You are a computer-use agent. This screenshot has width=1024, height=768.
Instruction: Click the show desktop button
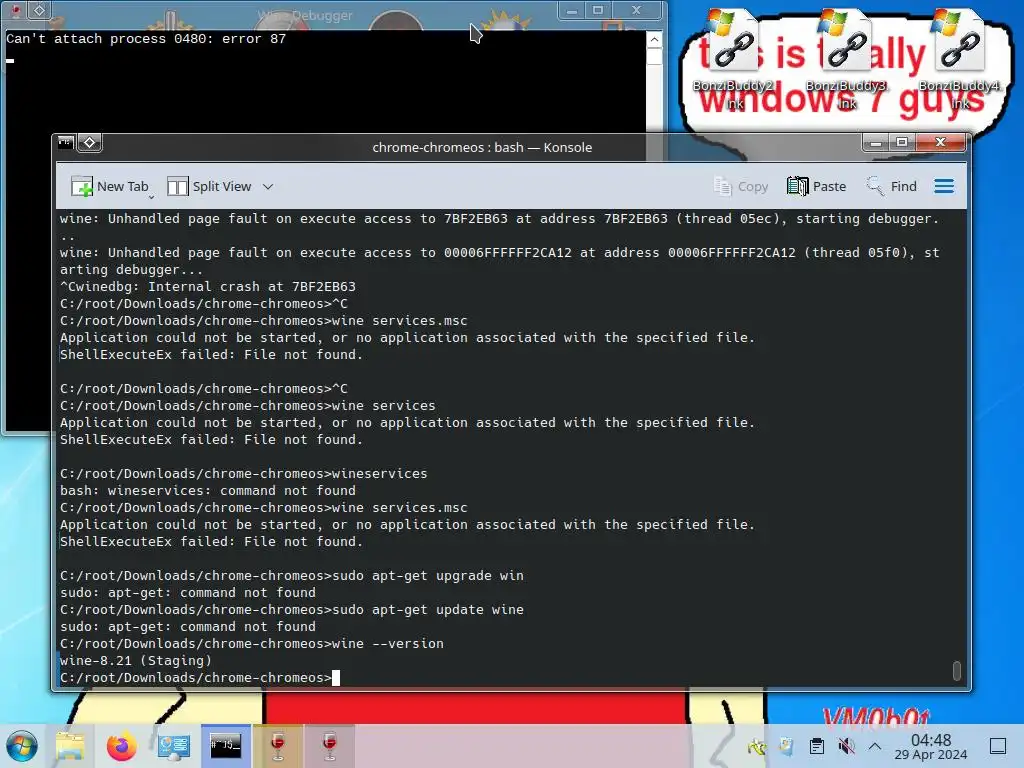(x=998, y=746)
